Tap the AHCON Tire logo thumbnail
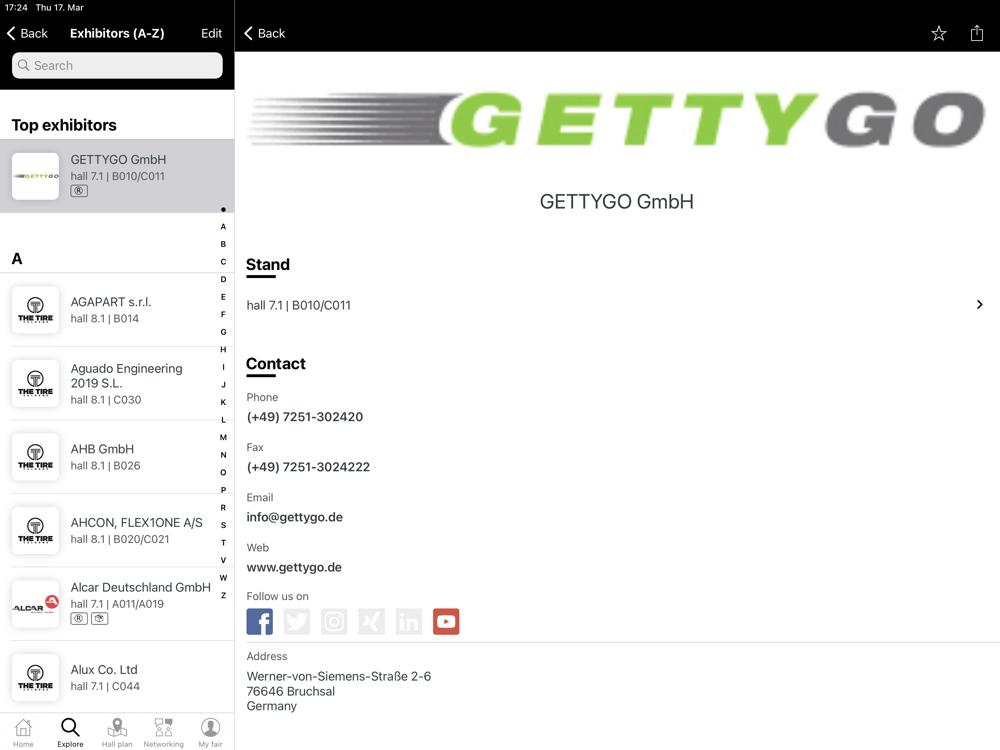The image size is (1000, 750). 36,531
